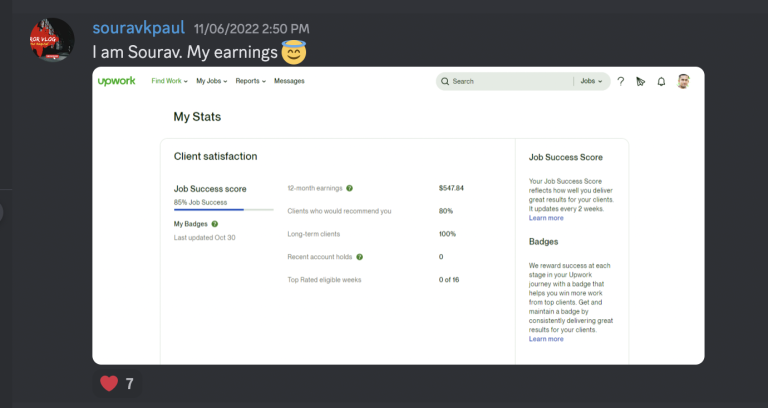
Task: Click the message timestamp 11/06/2022 2:50 PM
Action: coord(251,29)
